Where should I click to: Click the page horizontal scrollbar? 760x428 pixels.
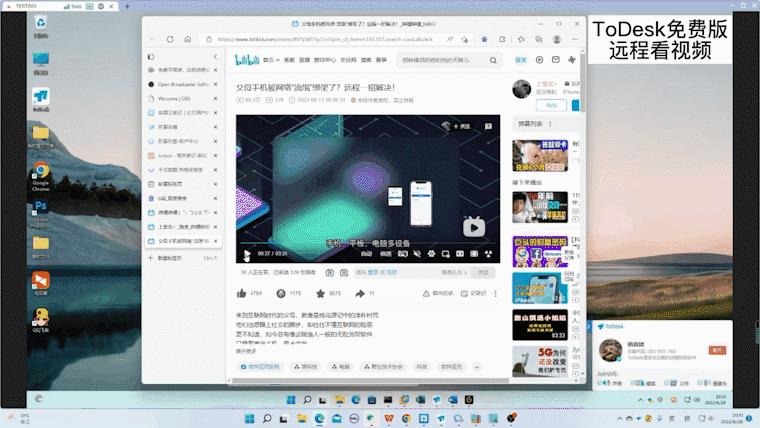370,381
